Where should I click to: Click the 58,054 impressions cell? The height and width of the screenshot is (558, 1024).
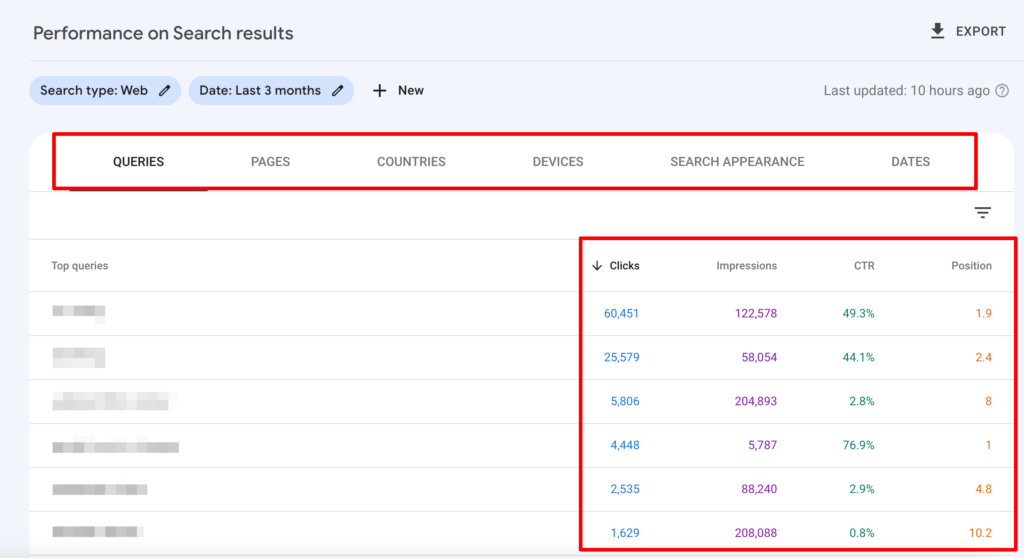pyautogui.click(x=759, y=357)
